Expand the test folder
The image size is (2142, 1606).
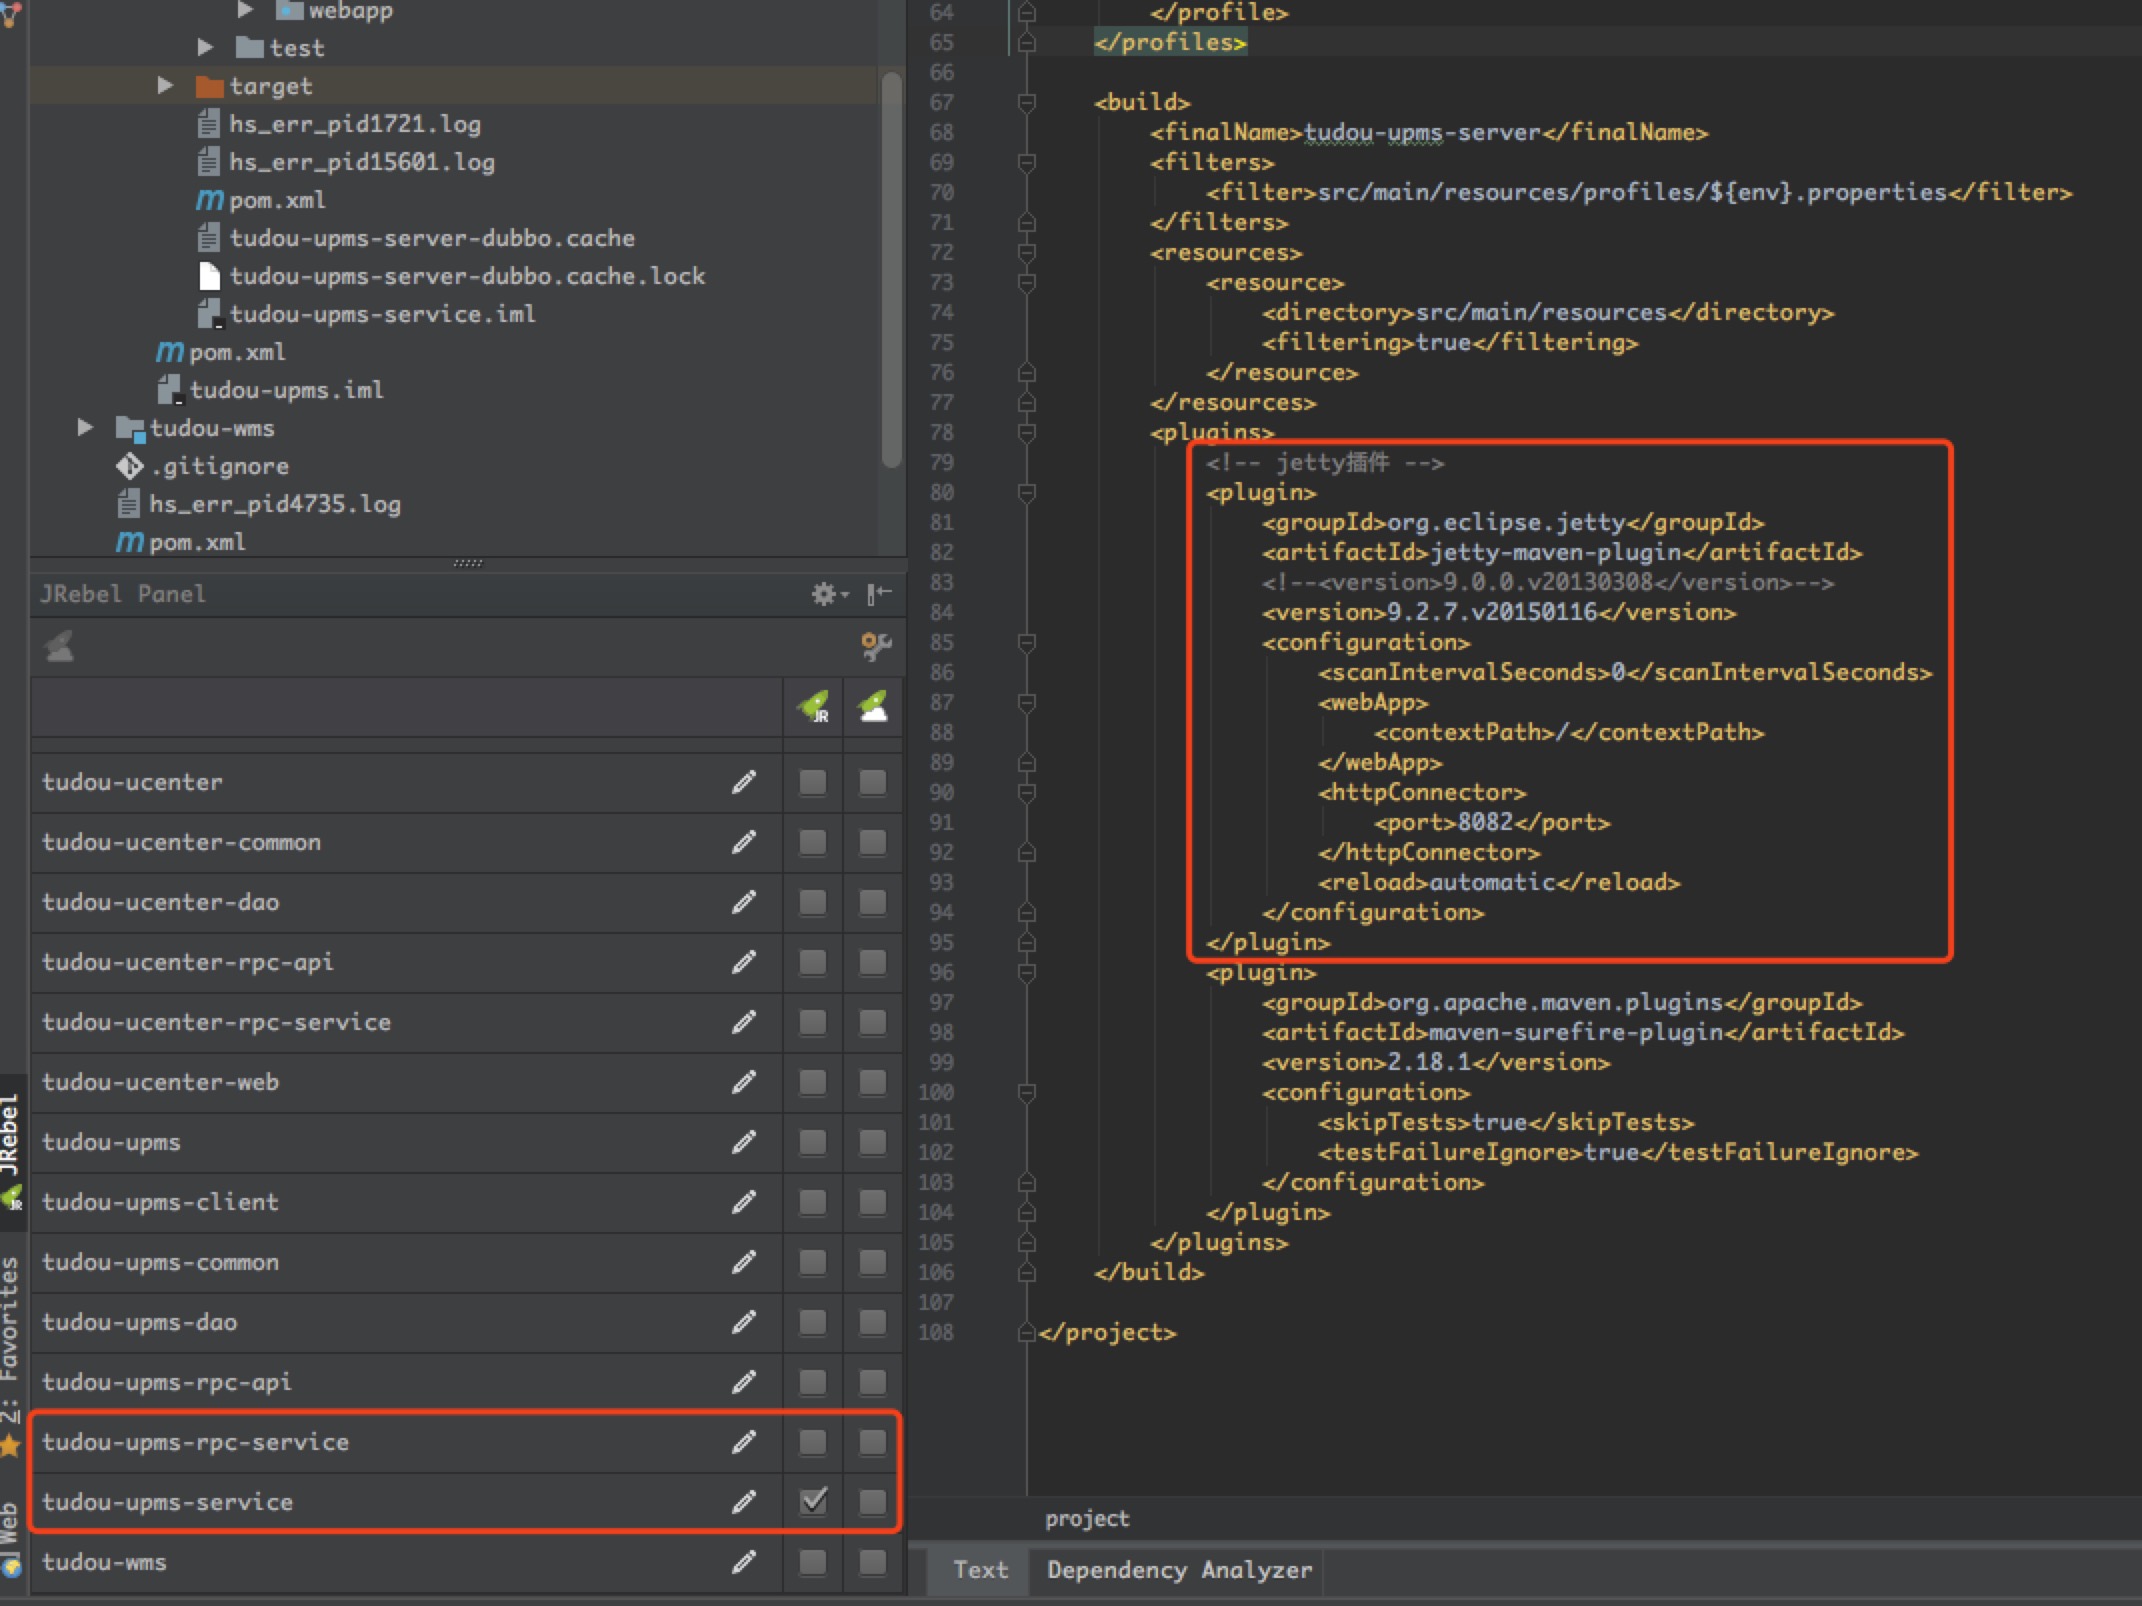coord(205,47)
